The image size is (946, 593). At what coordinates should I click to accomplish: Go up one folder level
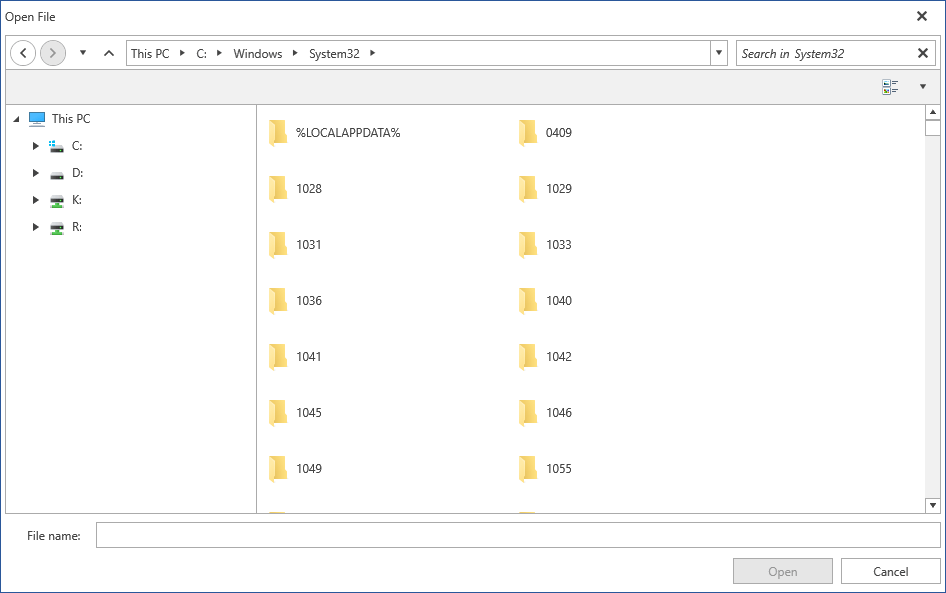click(x=108, y=52)
